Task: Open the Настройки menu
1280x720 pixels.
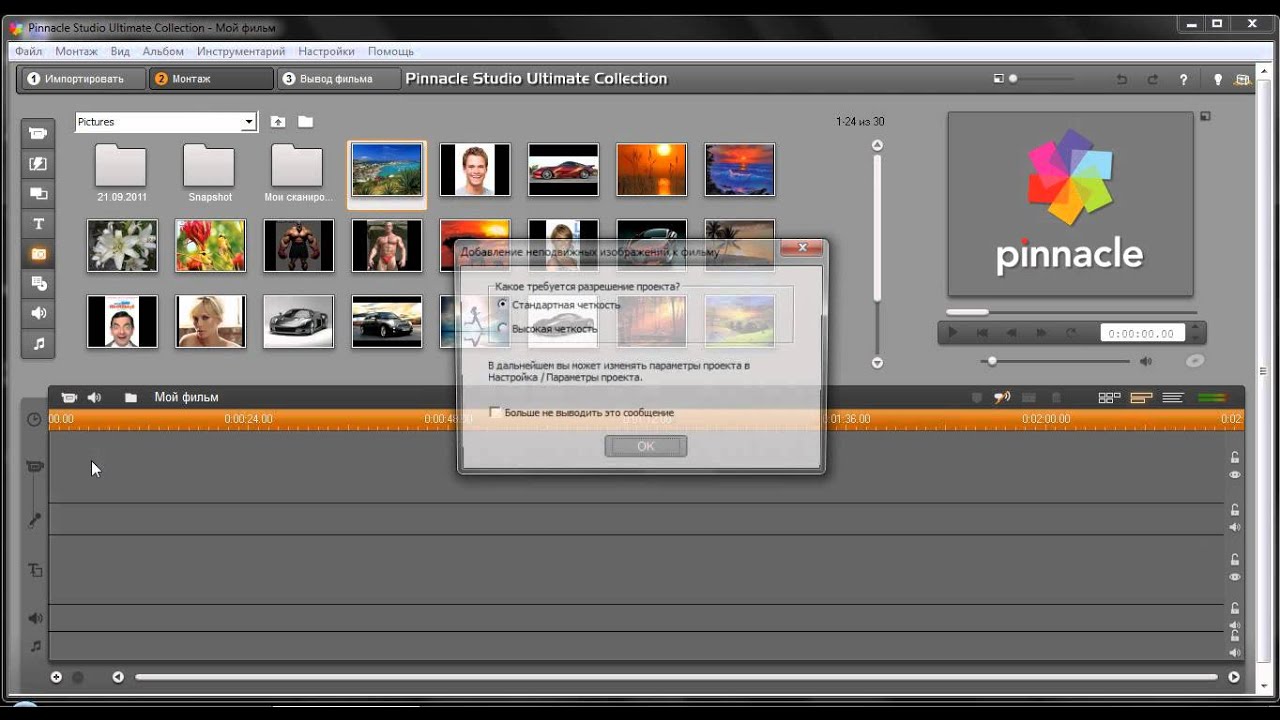Action: tap(326, 51)
